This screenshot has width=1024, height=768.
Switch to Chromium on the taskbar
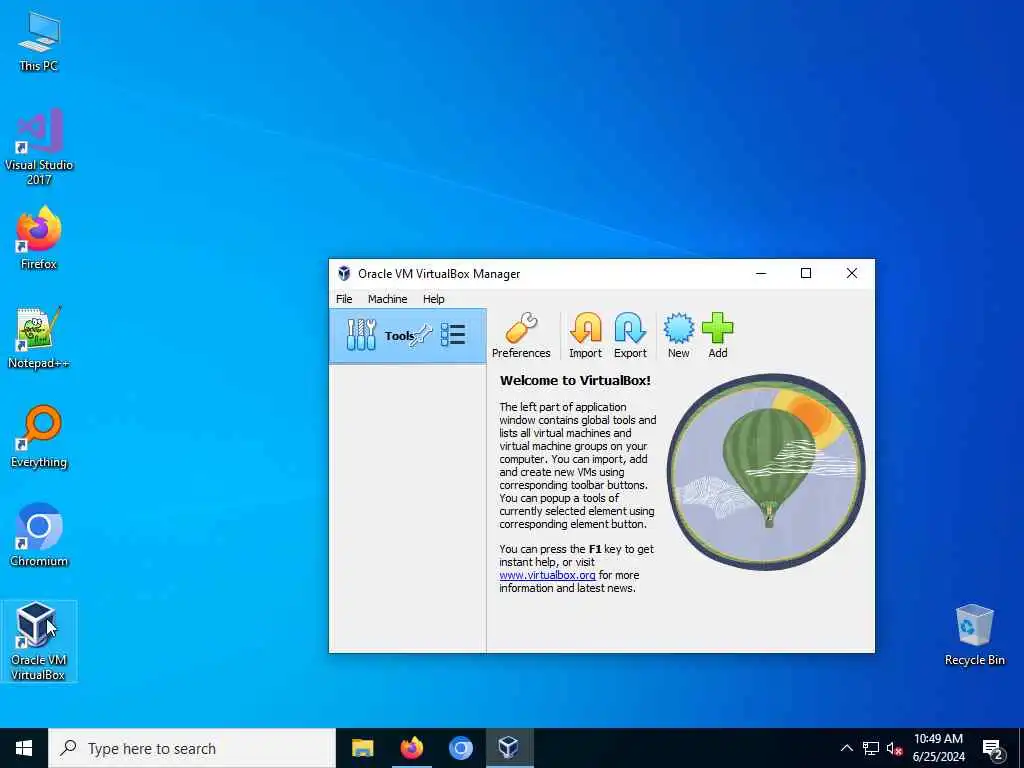(x=460, y=748)
